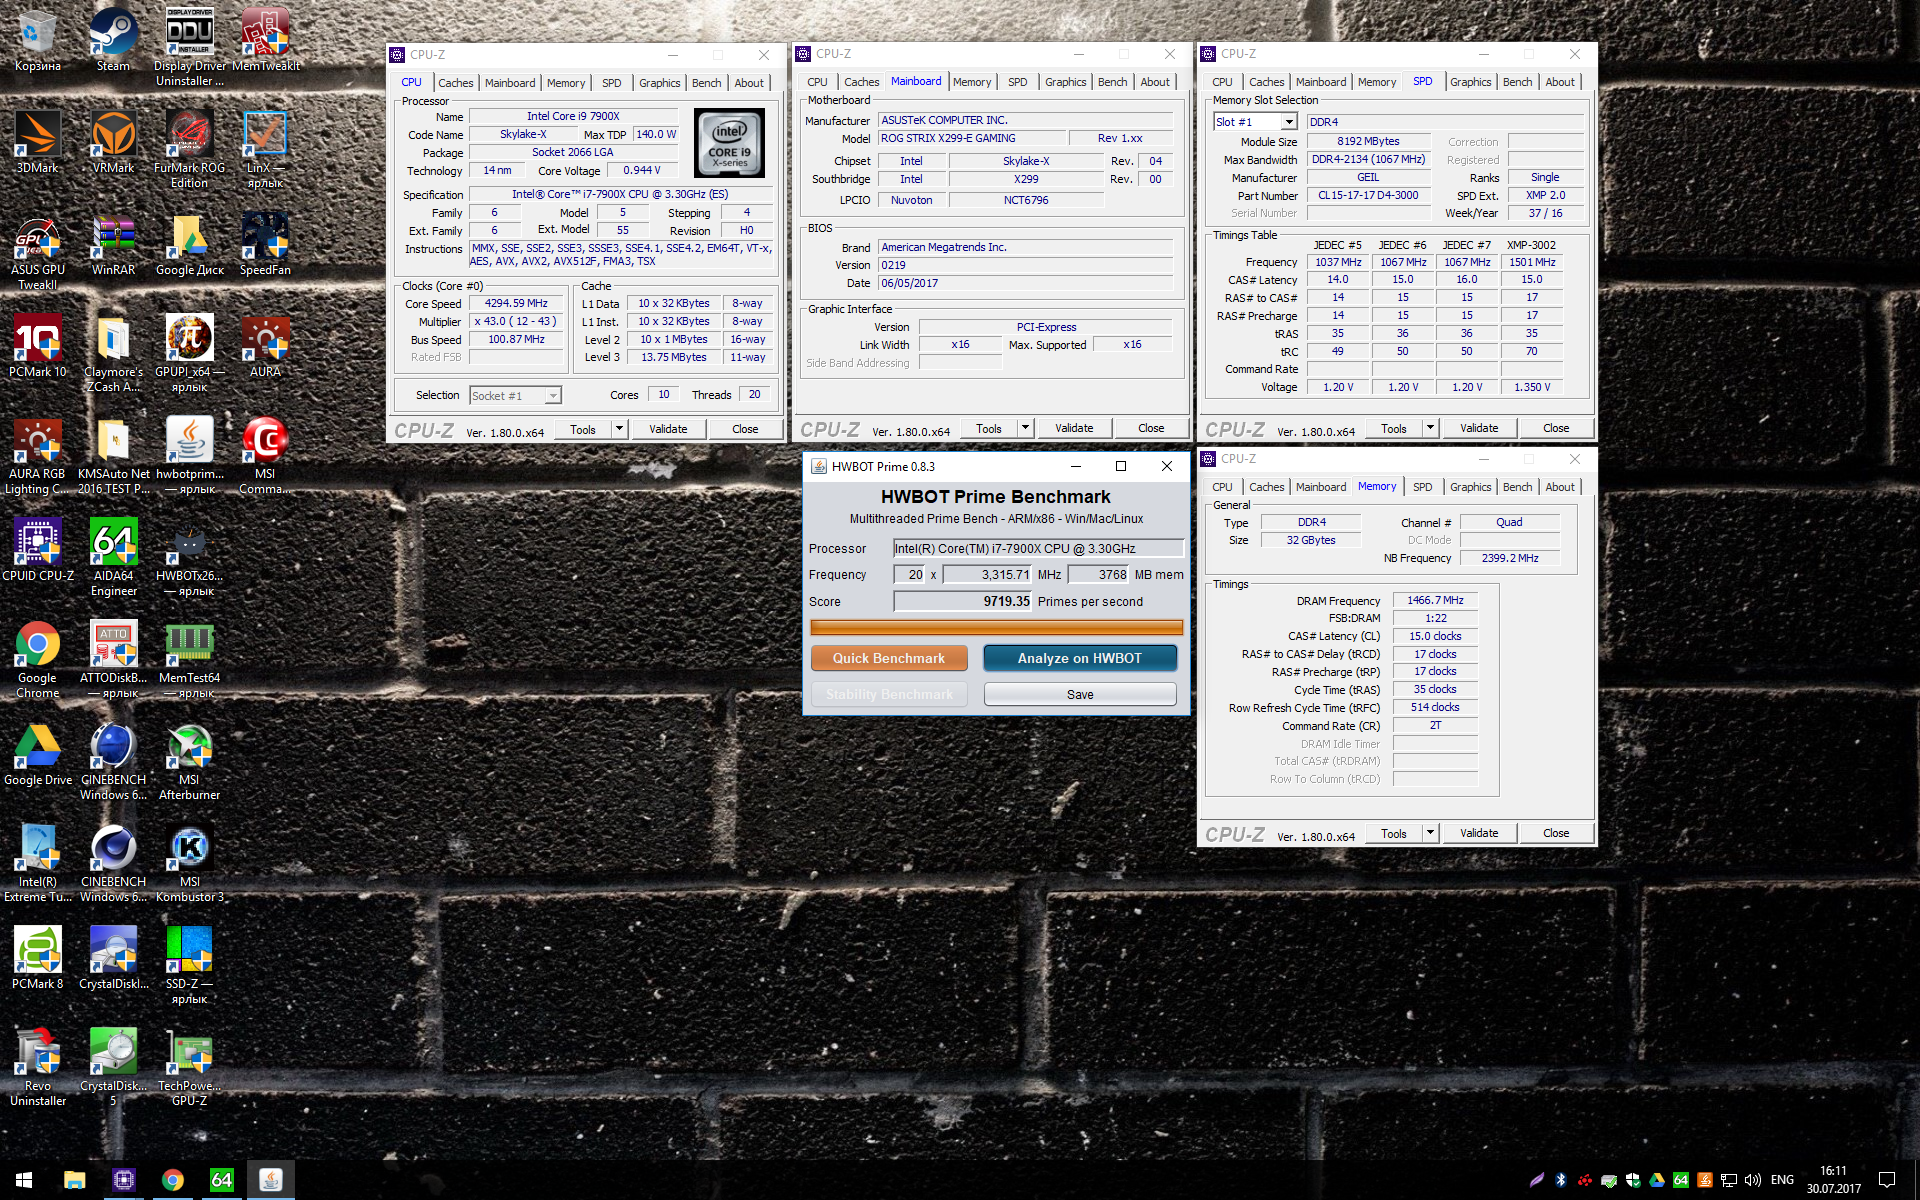
Task: Open TechPowerUp GPU-Z desktop icon
Action: [189, 1068]
